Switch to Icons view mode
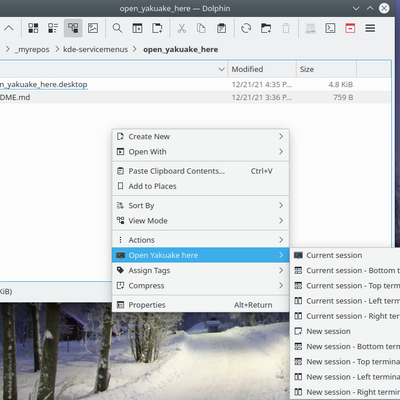The height and width of the screenshot is (400, 400). click(x=33, y=28)
